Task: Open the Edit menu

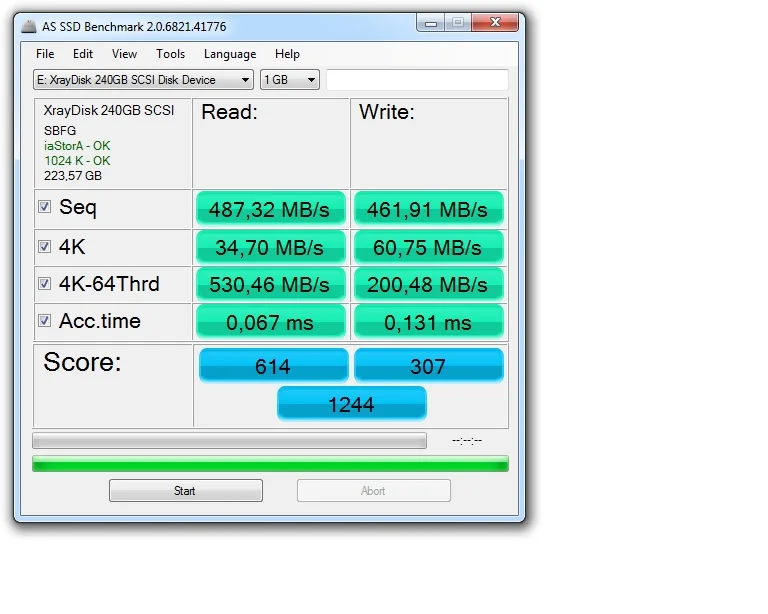Action: [83, 54]
